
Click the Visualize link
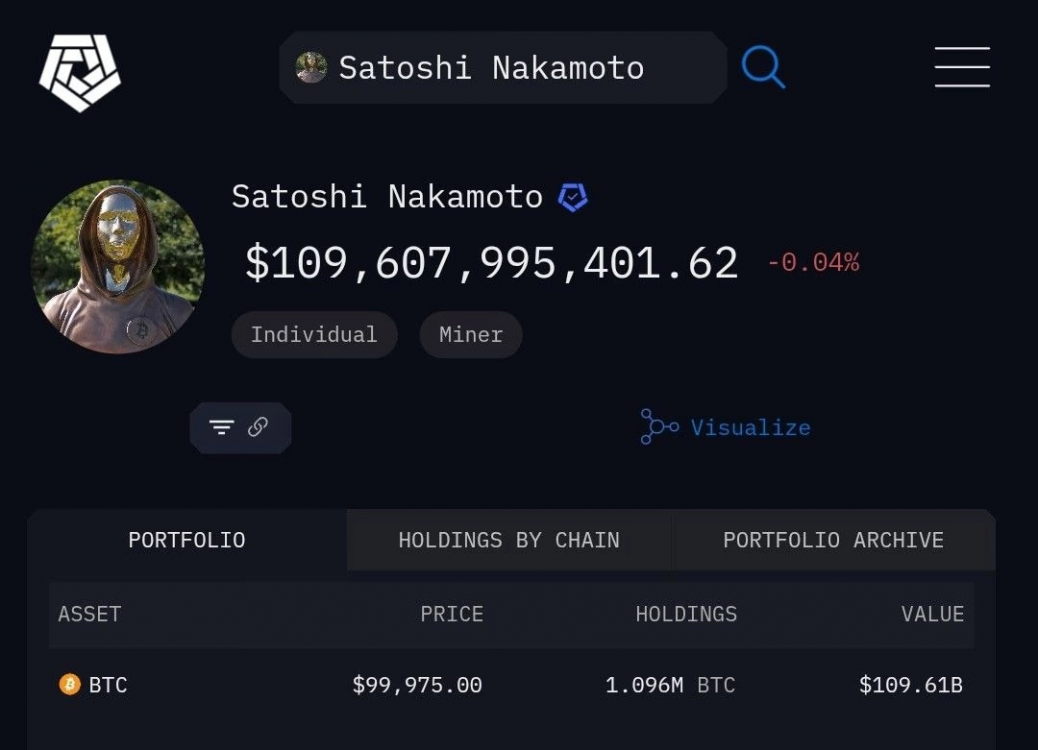tap(750, 428)
